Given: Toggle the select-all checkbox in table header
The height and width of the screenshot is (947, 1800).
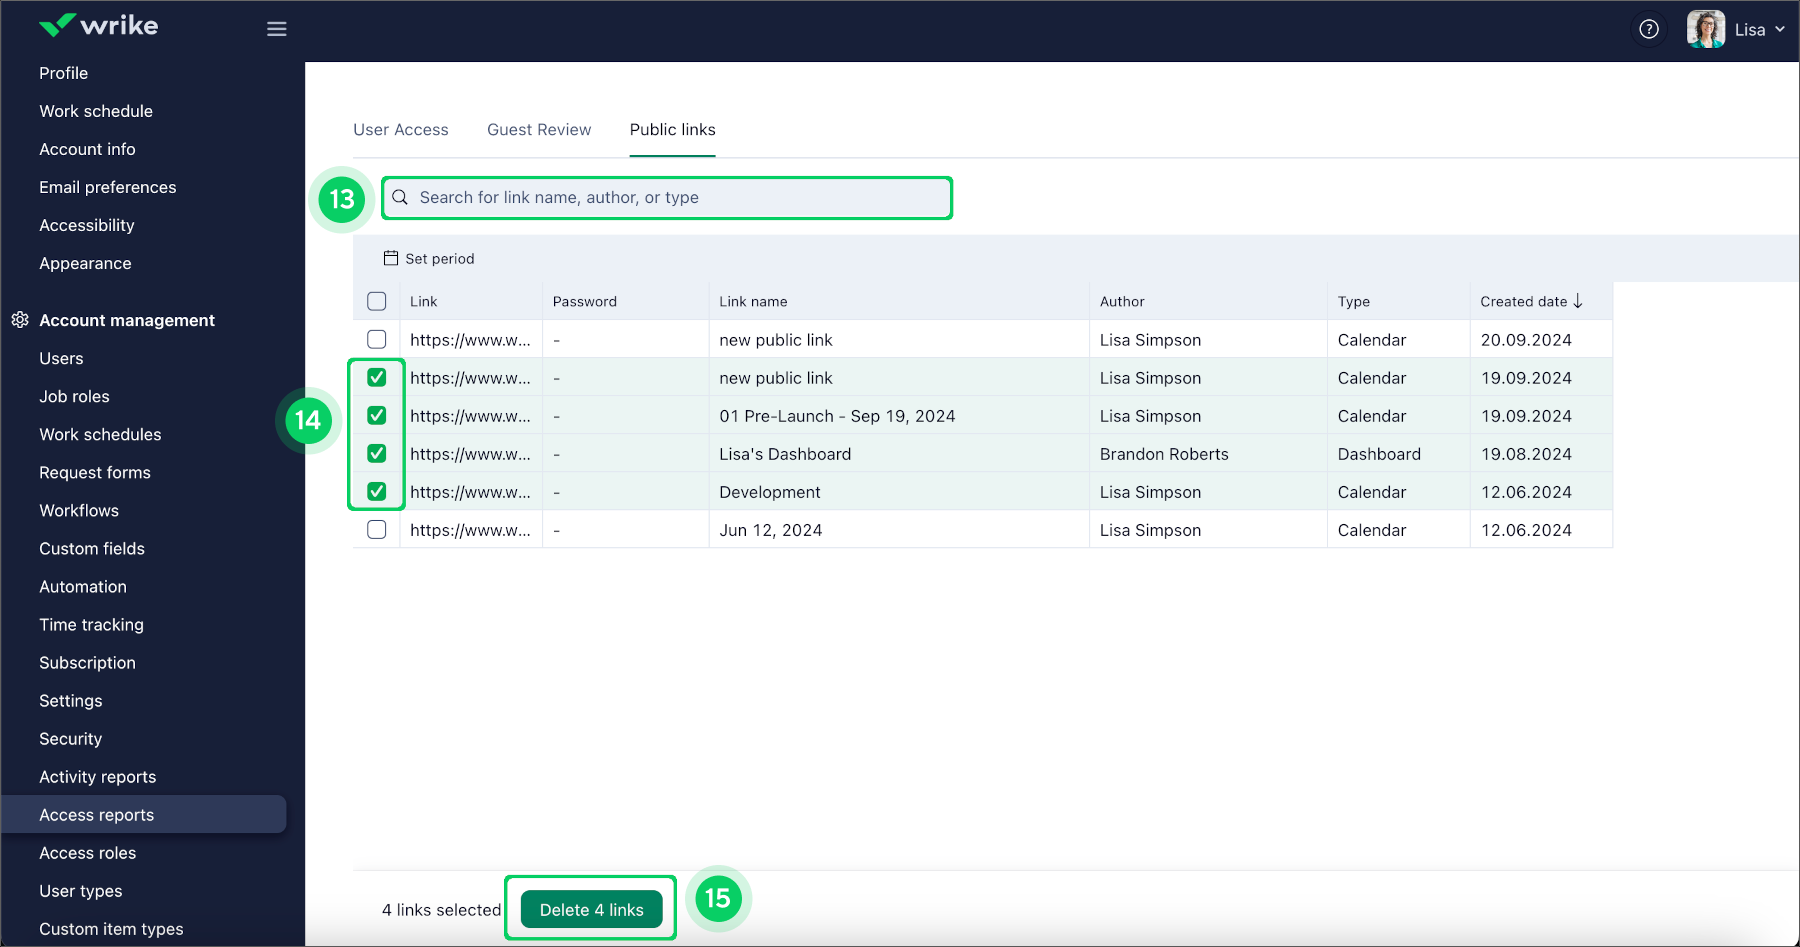Looking at the screenshot, I should click(x=377, y=301).
